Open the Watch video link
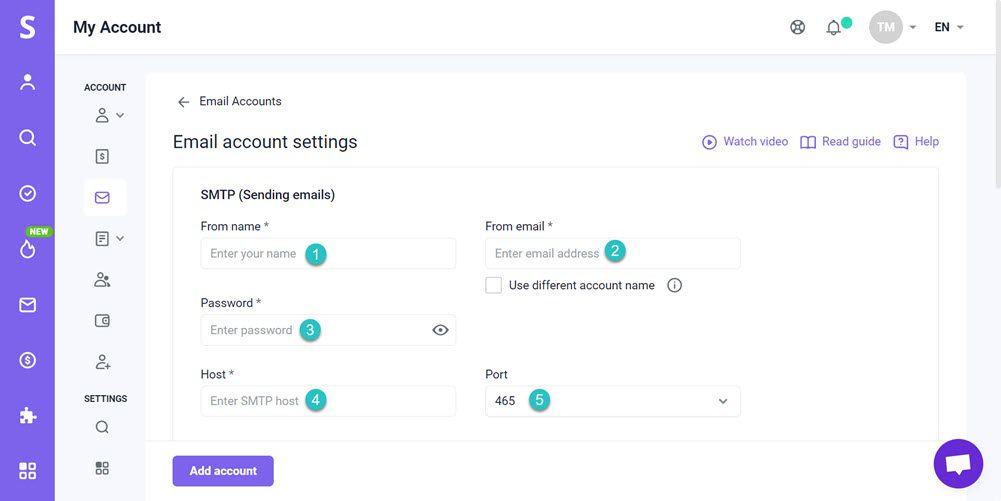 click(745, 142)
